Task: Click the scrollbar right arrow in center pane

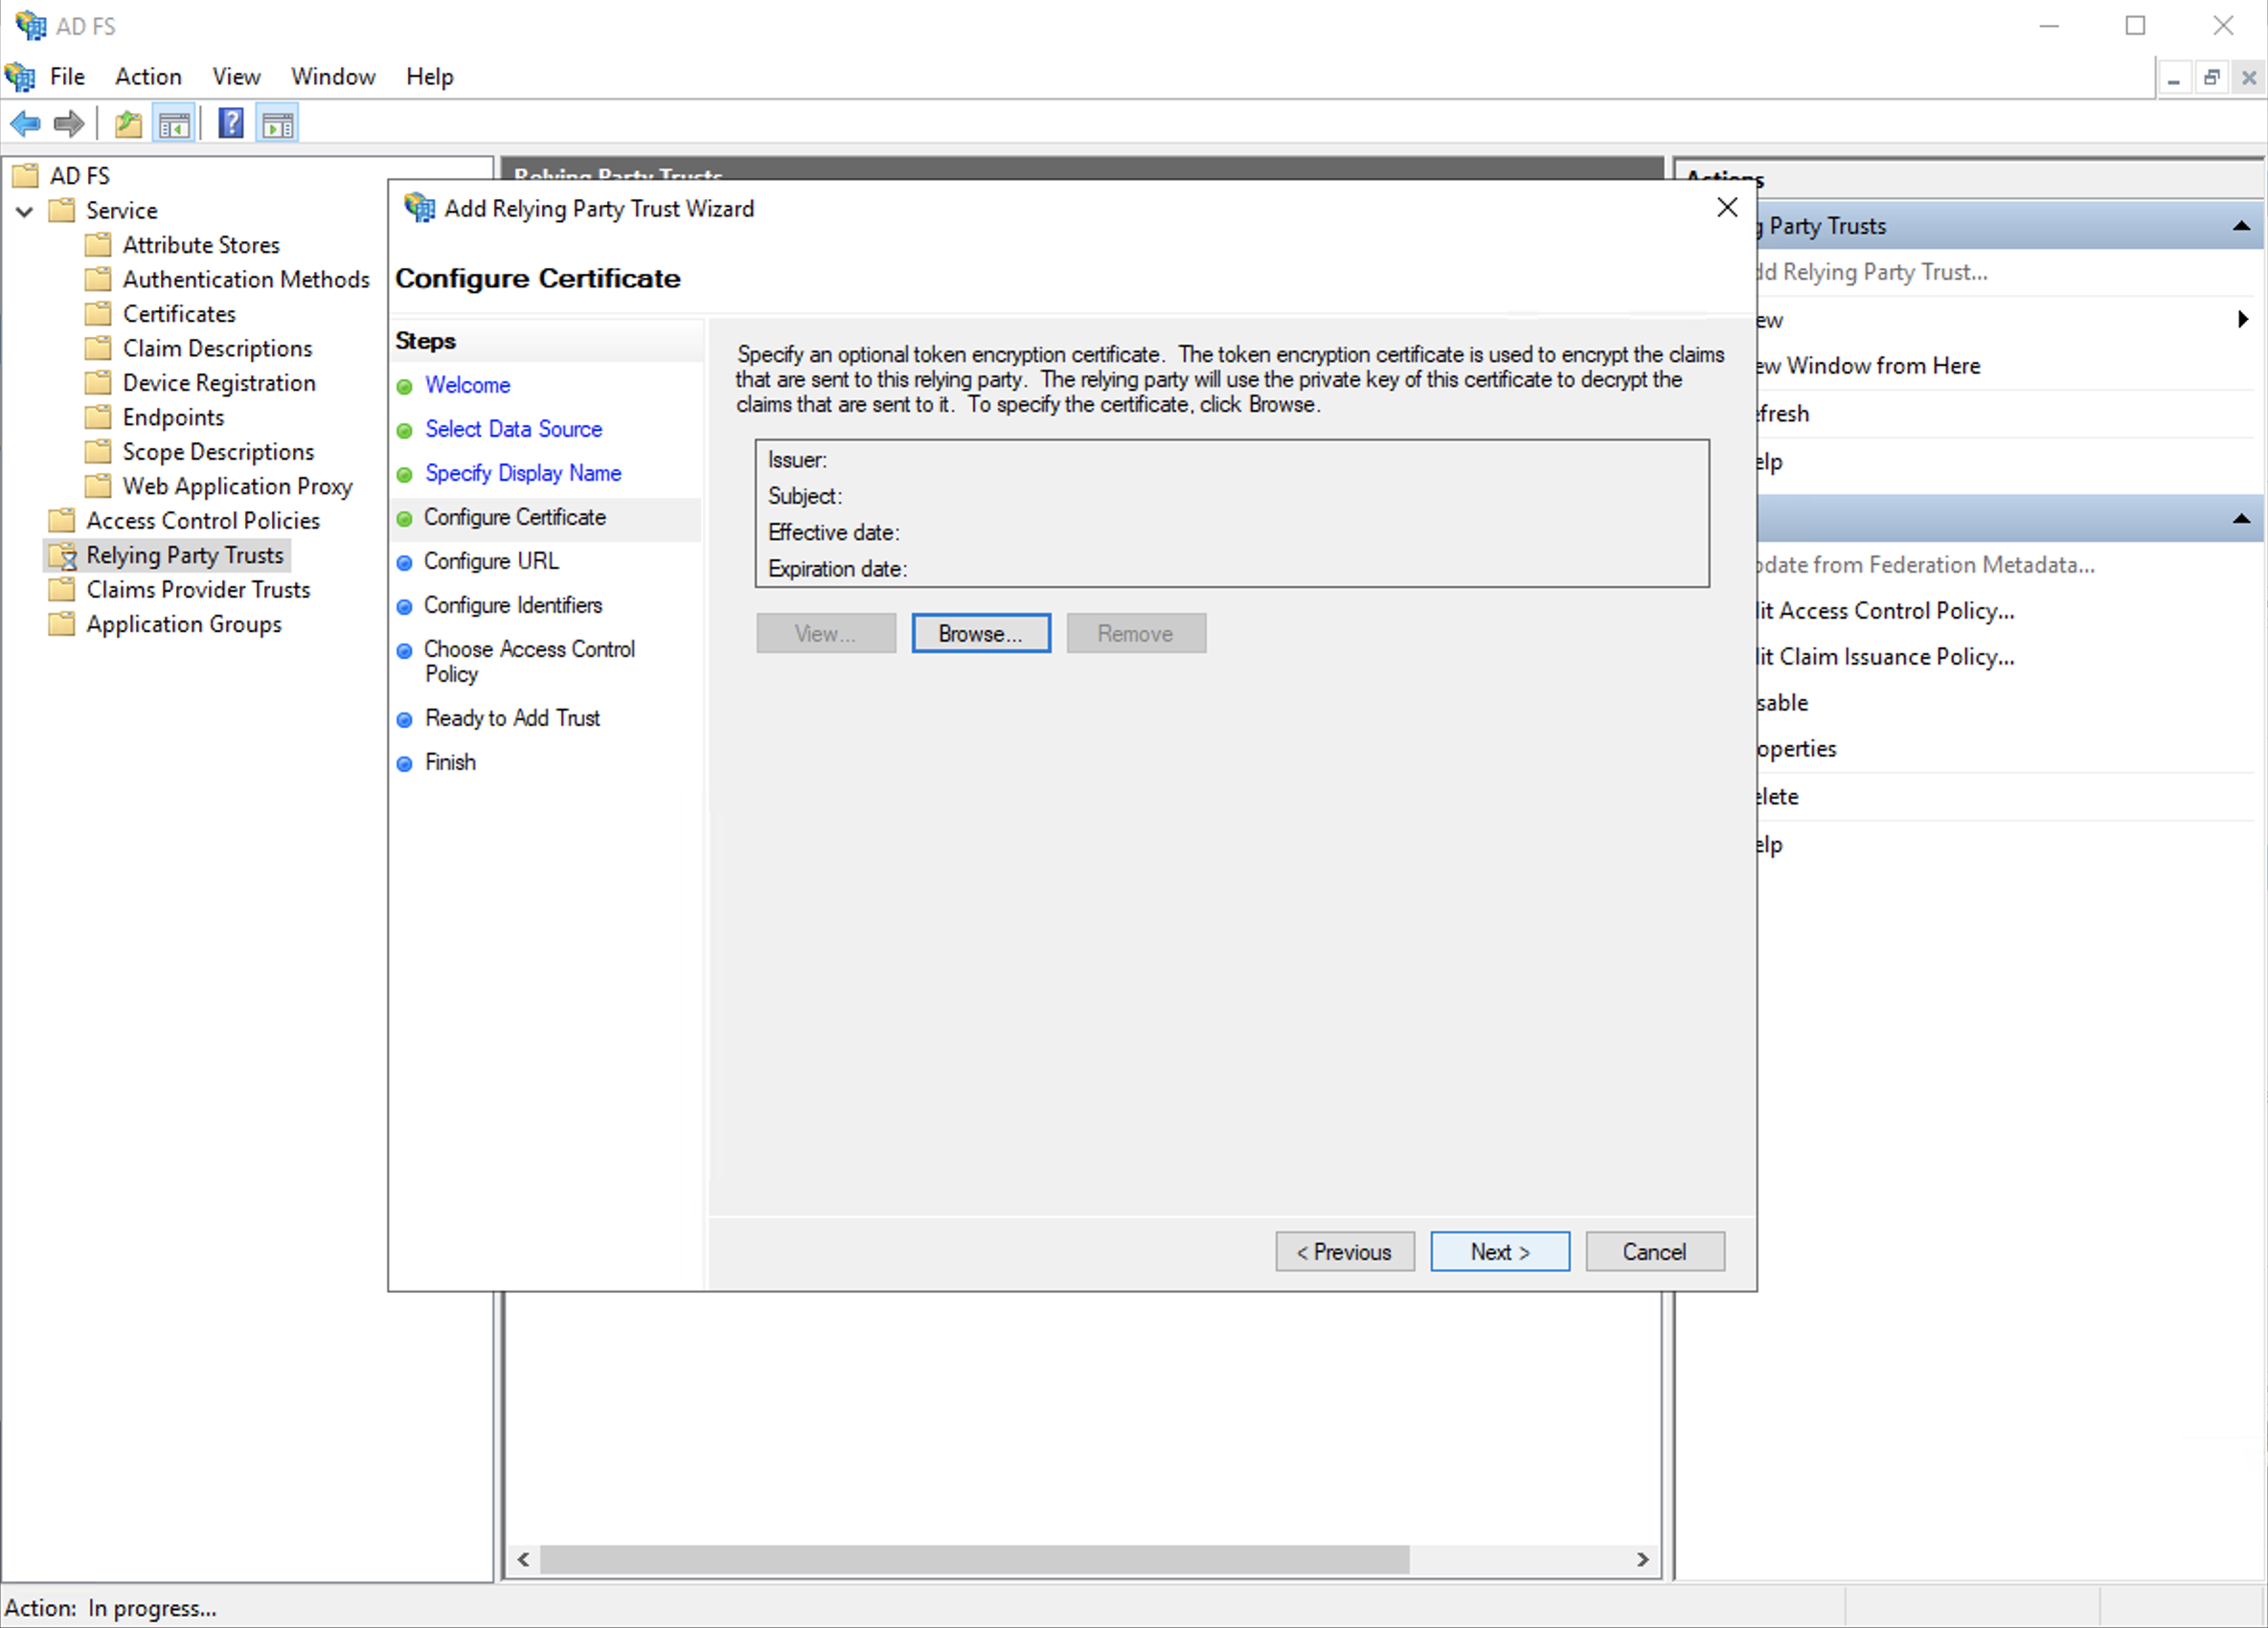Action: 1642,1559
